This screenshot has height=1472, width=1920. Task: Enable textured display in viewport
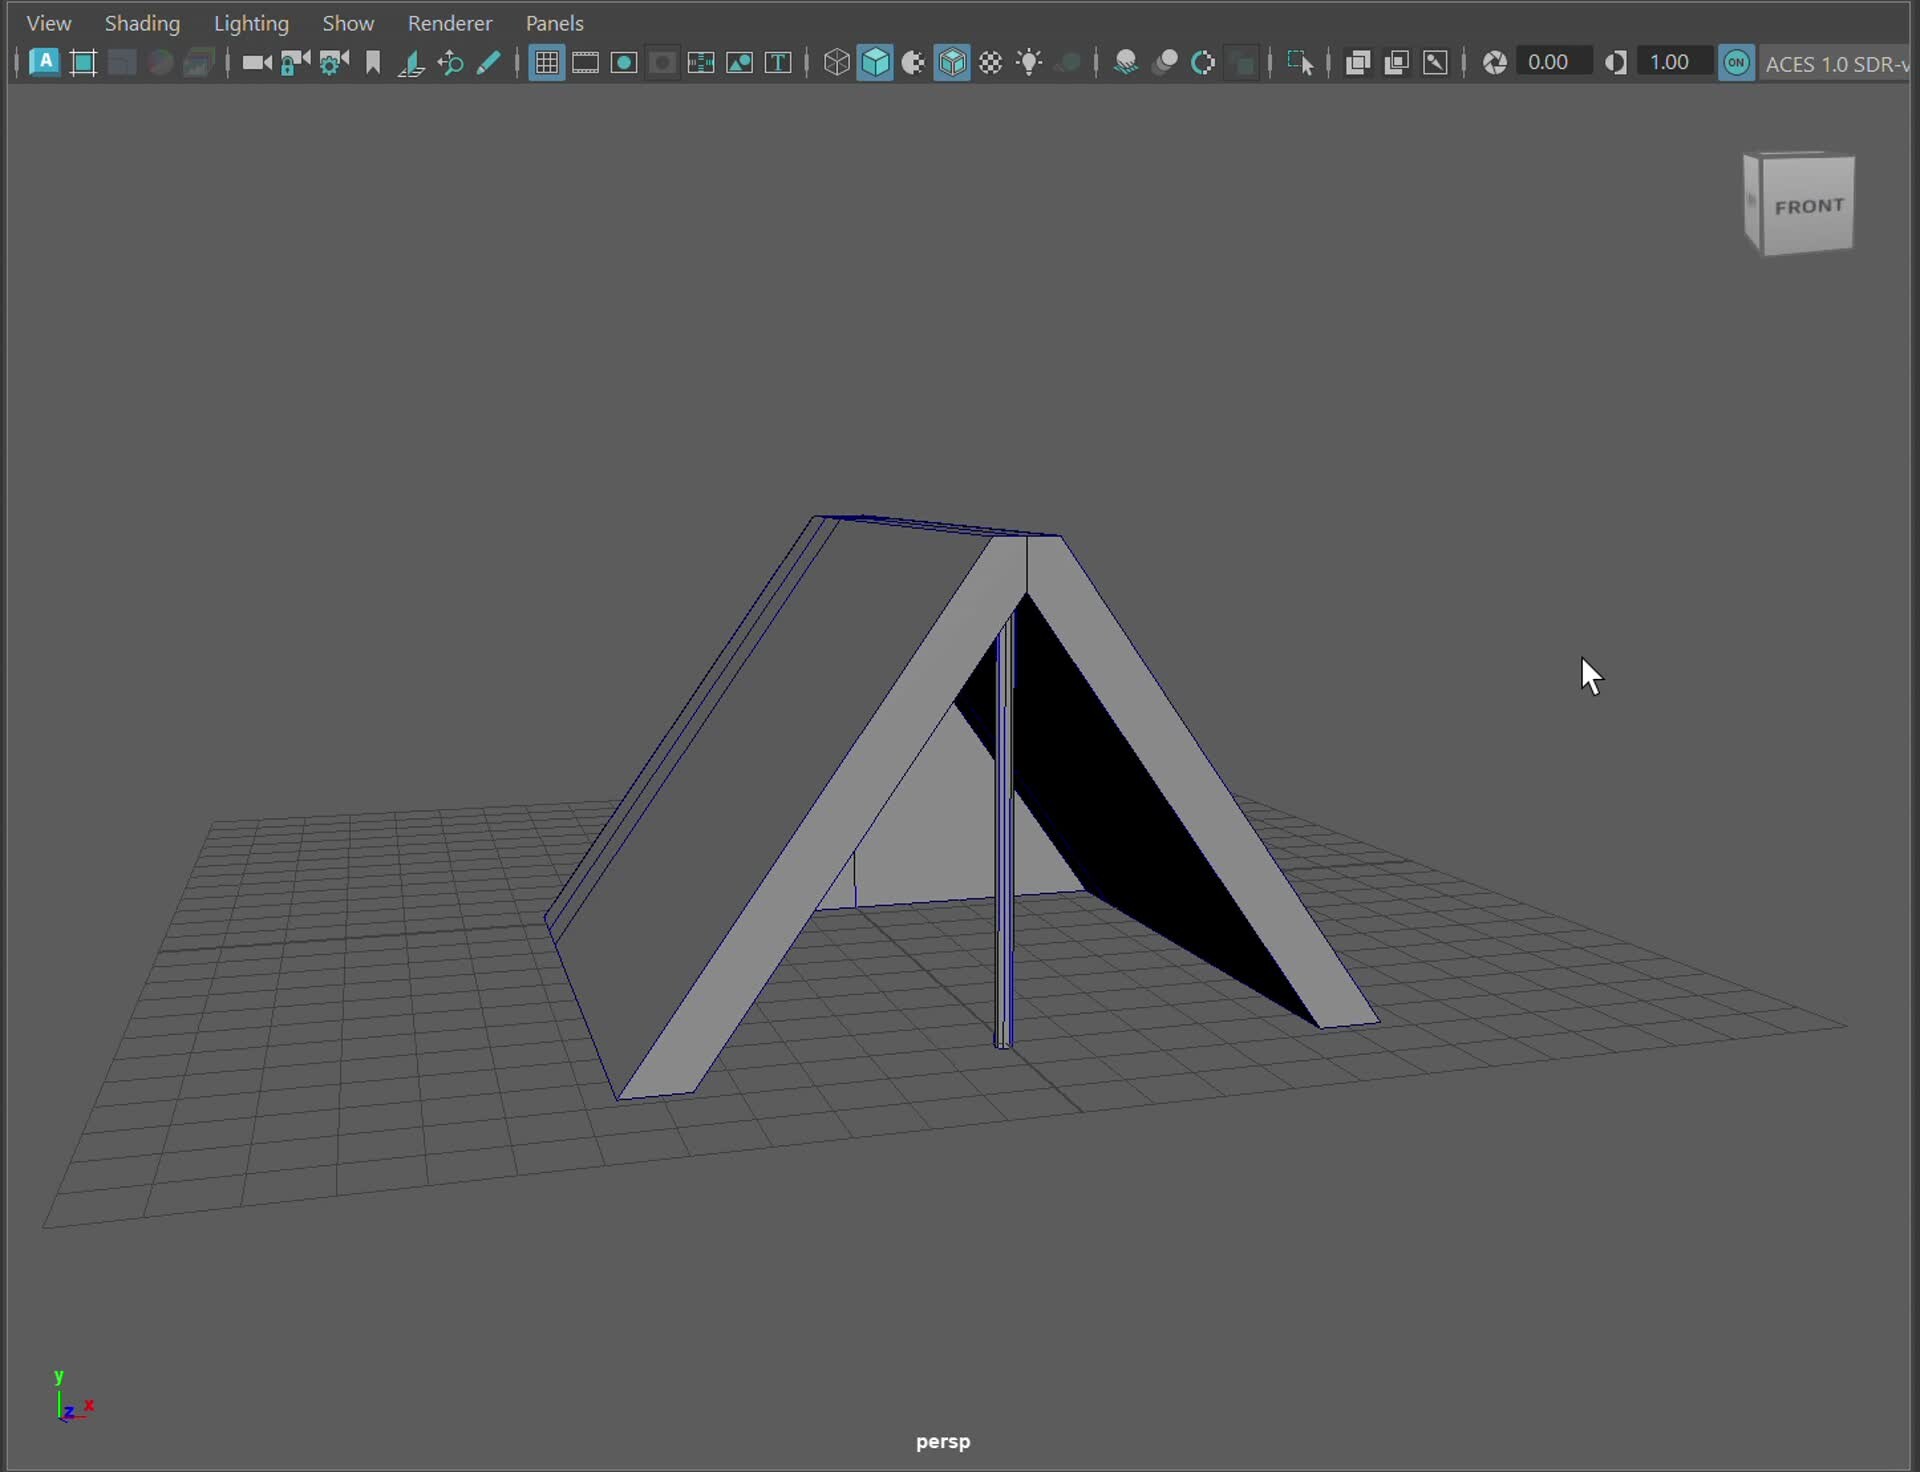(x=952, y=62)
